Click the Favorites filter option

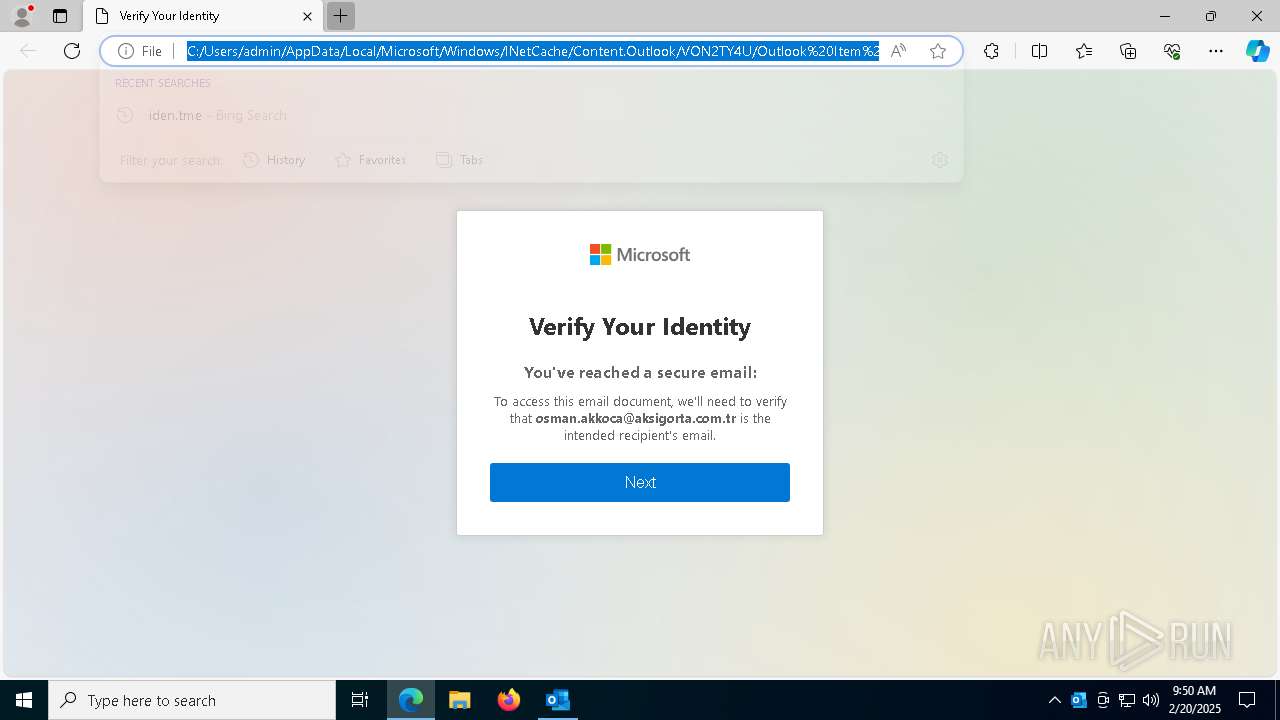click(x=370, y=160)
